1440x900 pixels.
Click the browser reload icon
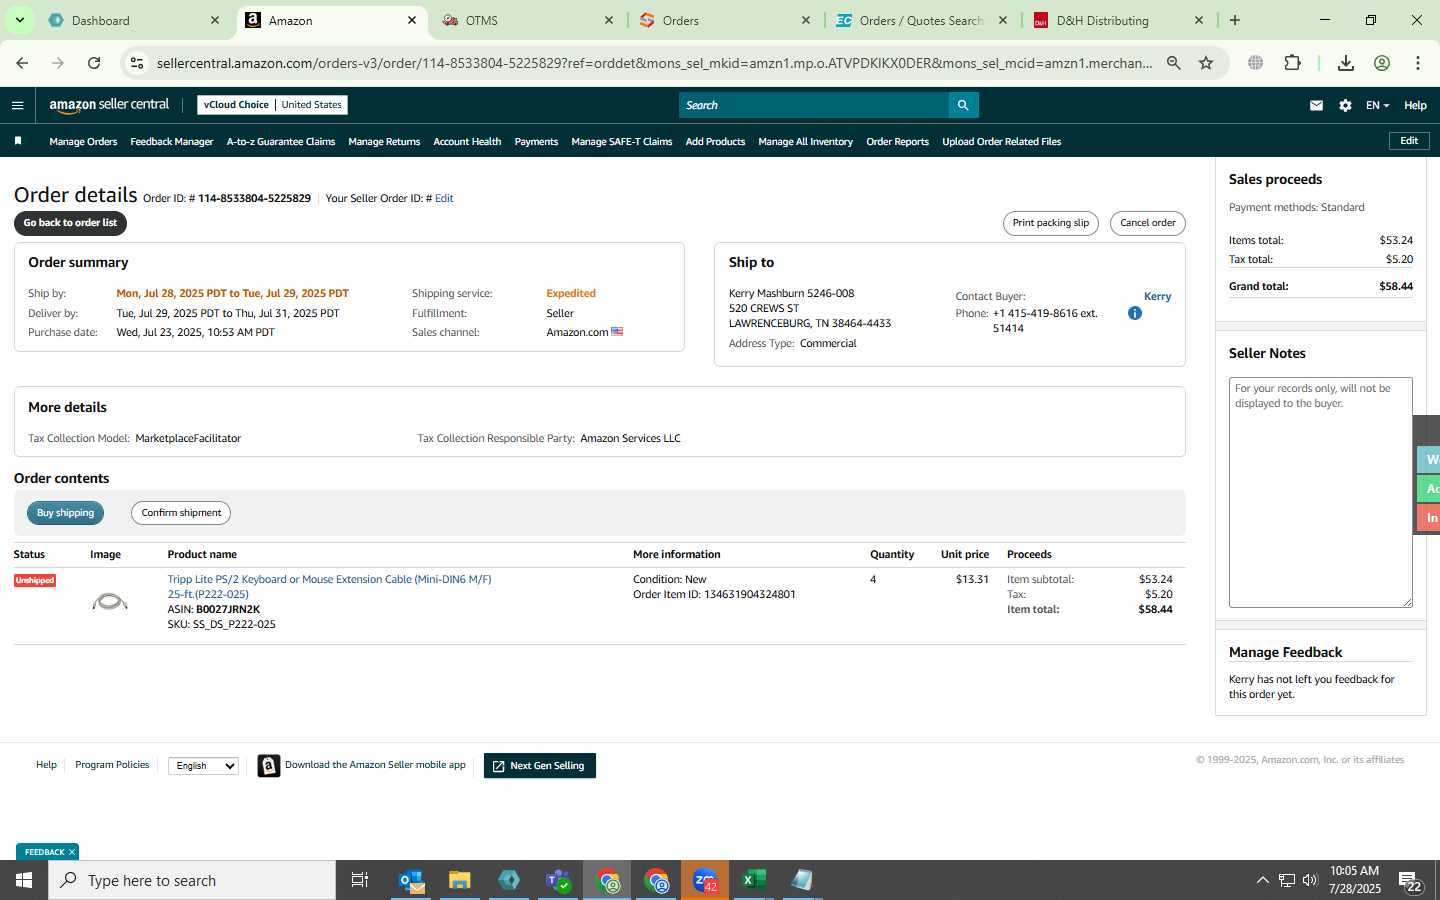[x=94, y=63]
